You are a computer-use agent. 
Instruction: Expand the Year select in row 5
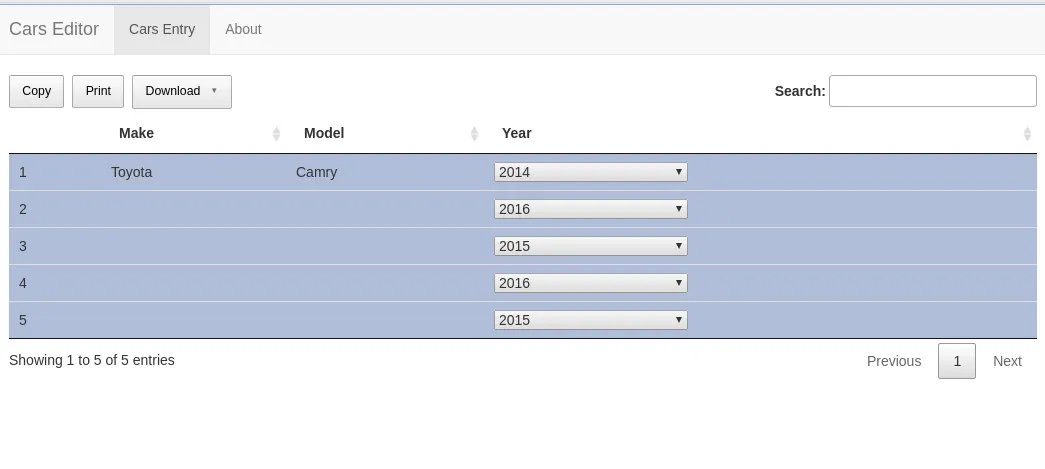[x=590, y=320]
